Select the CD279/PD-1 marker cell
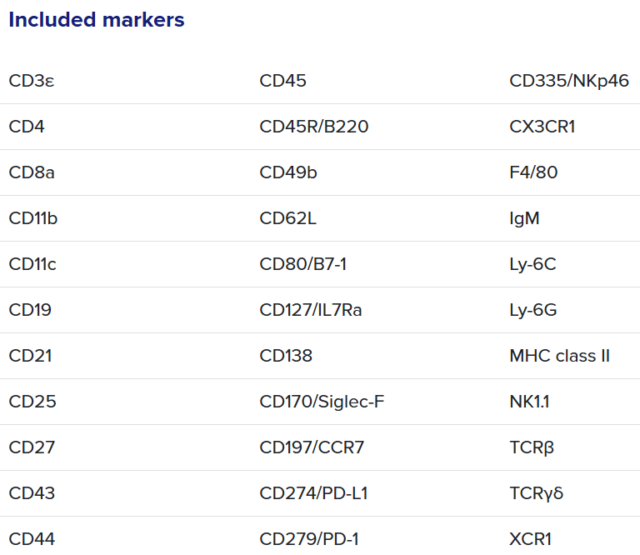The width and height of the screenshot is (640, 555). (309, 540)
